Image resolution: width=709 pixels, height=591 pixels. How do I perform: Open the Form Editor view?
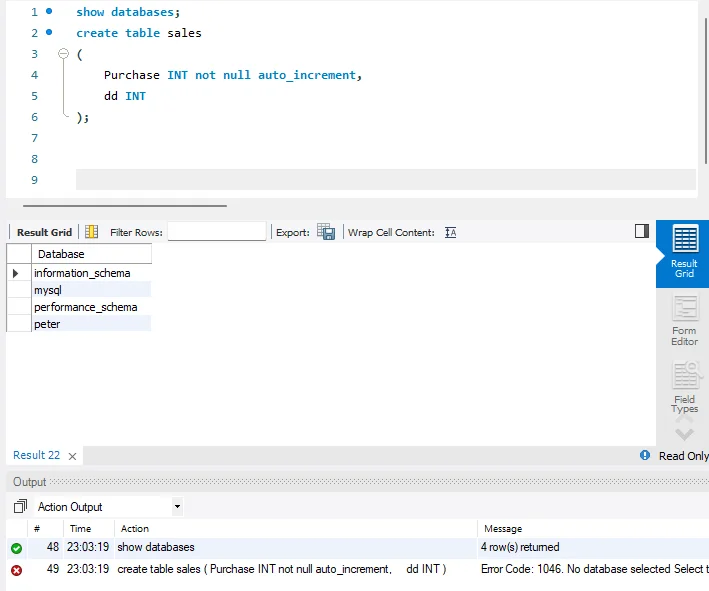click(684, 321)
